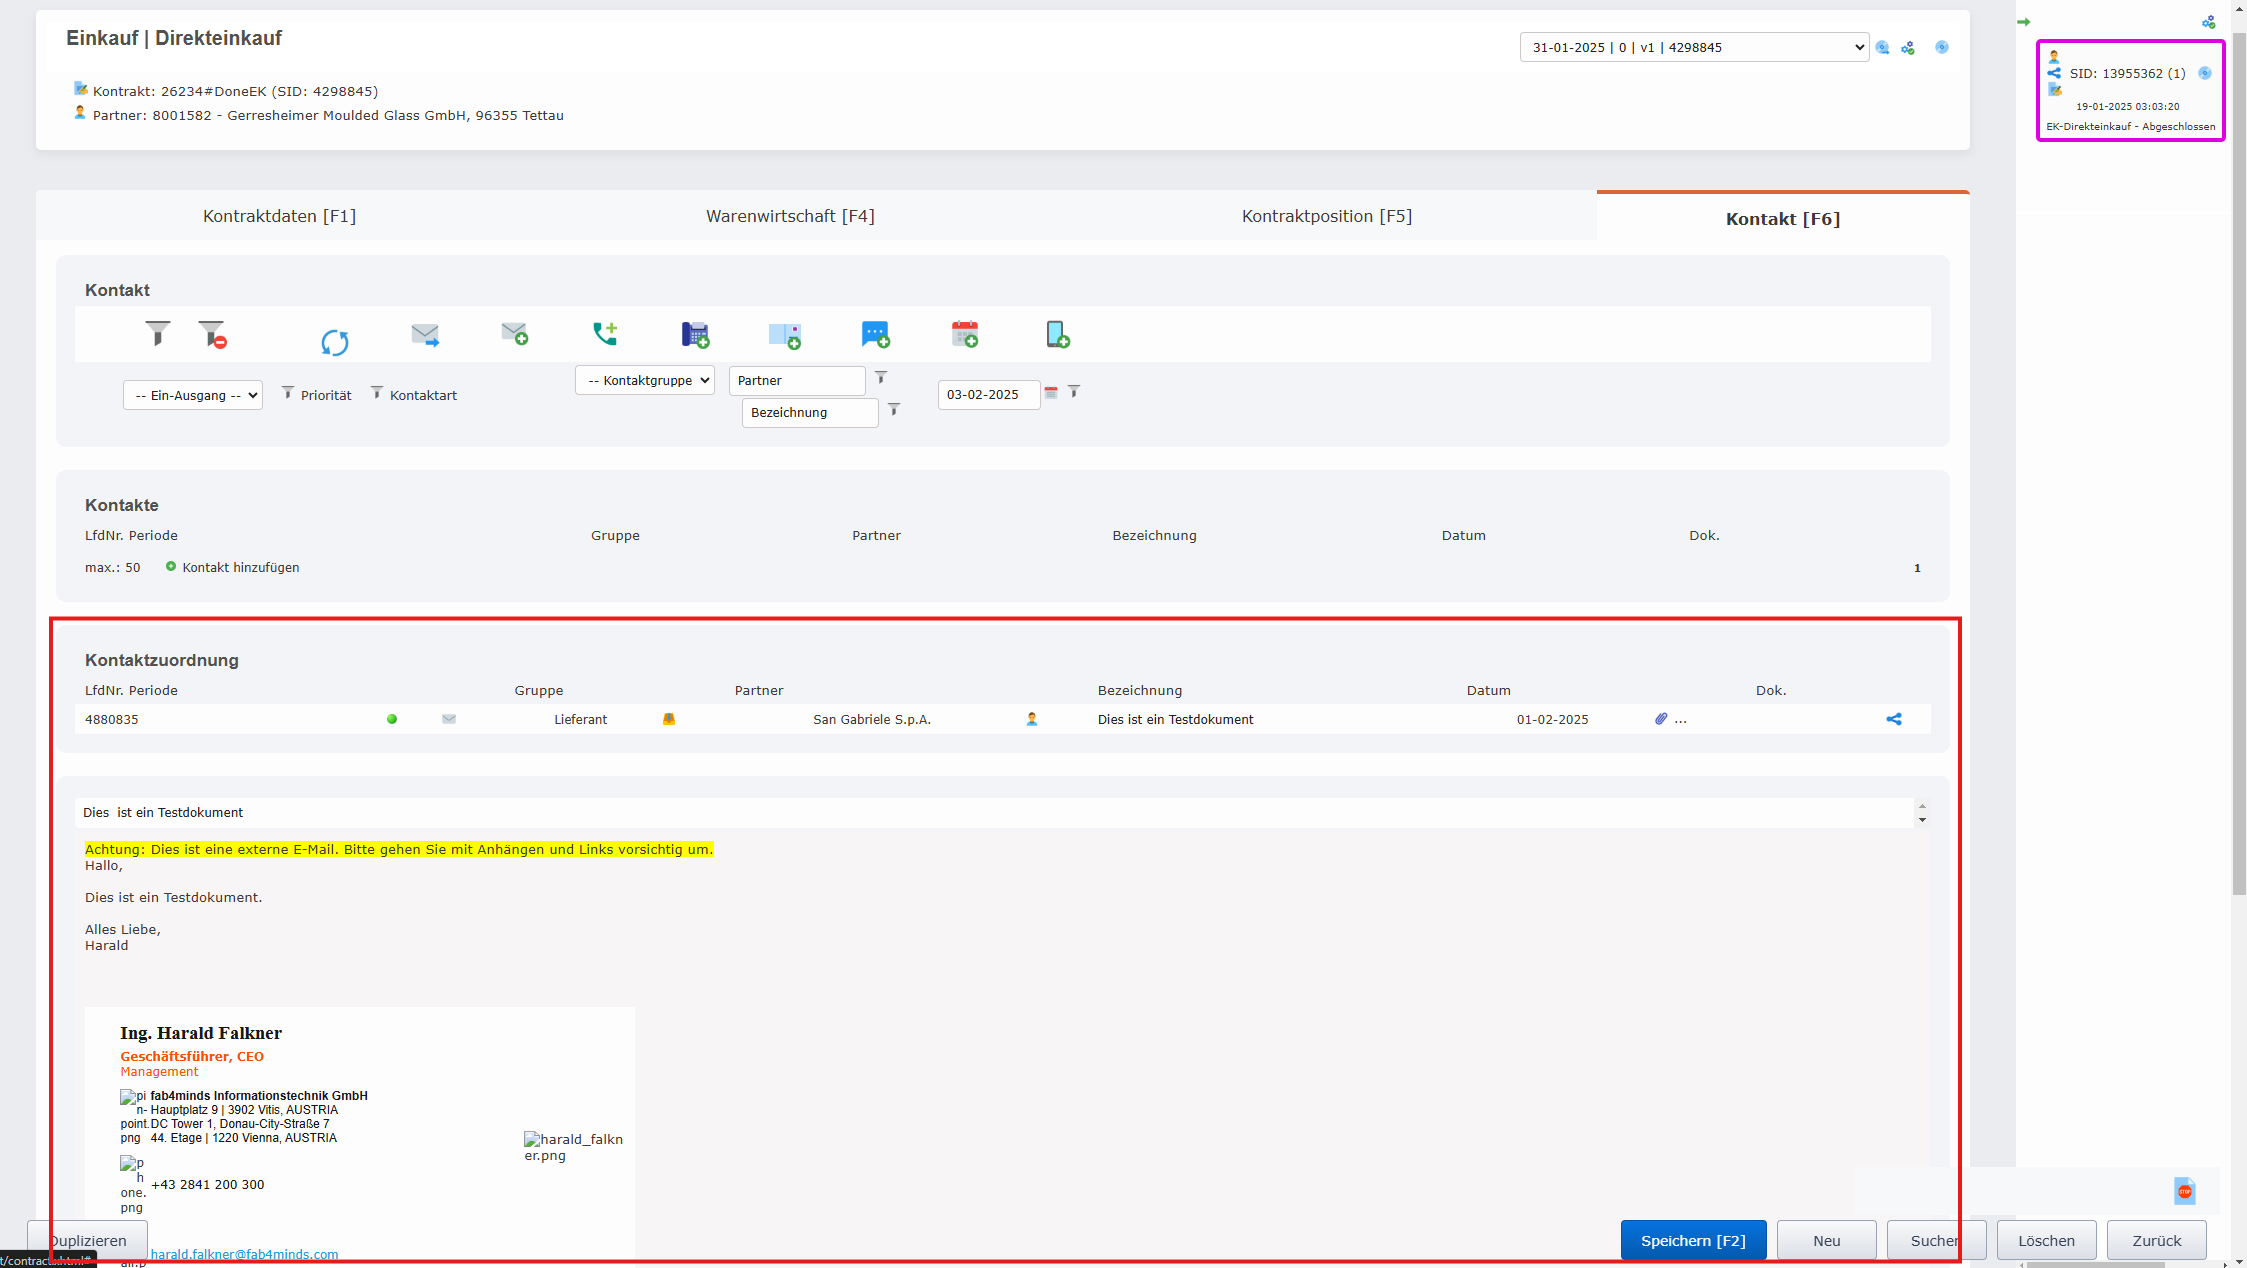Click the remove filter icon
The width and height of the screenshot is (2247, 1268).
212,334
